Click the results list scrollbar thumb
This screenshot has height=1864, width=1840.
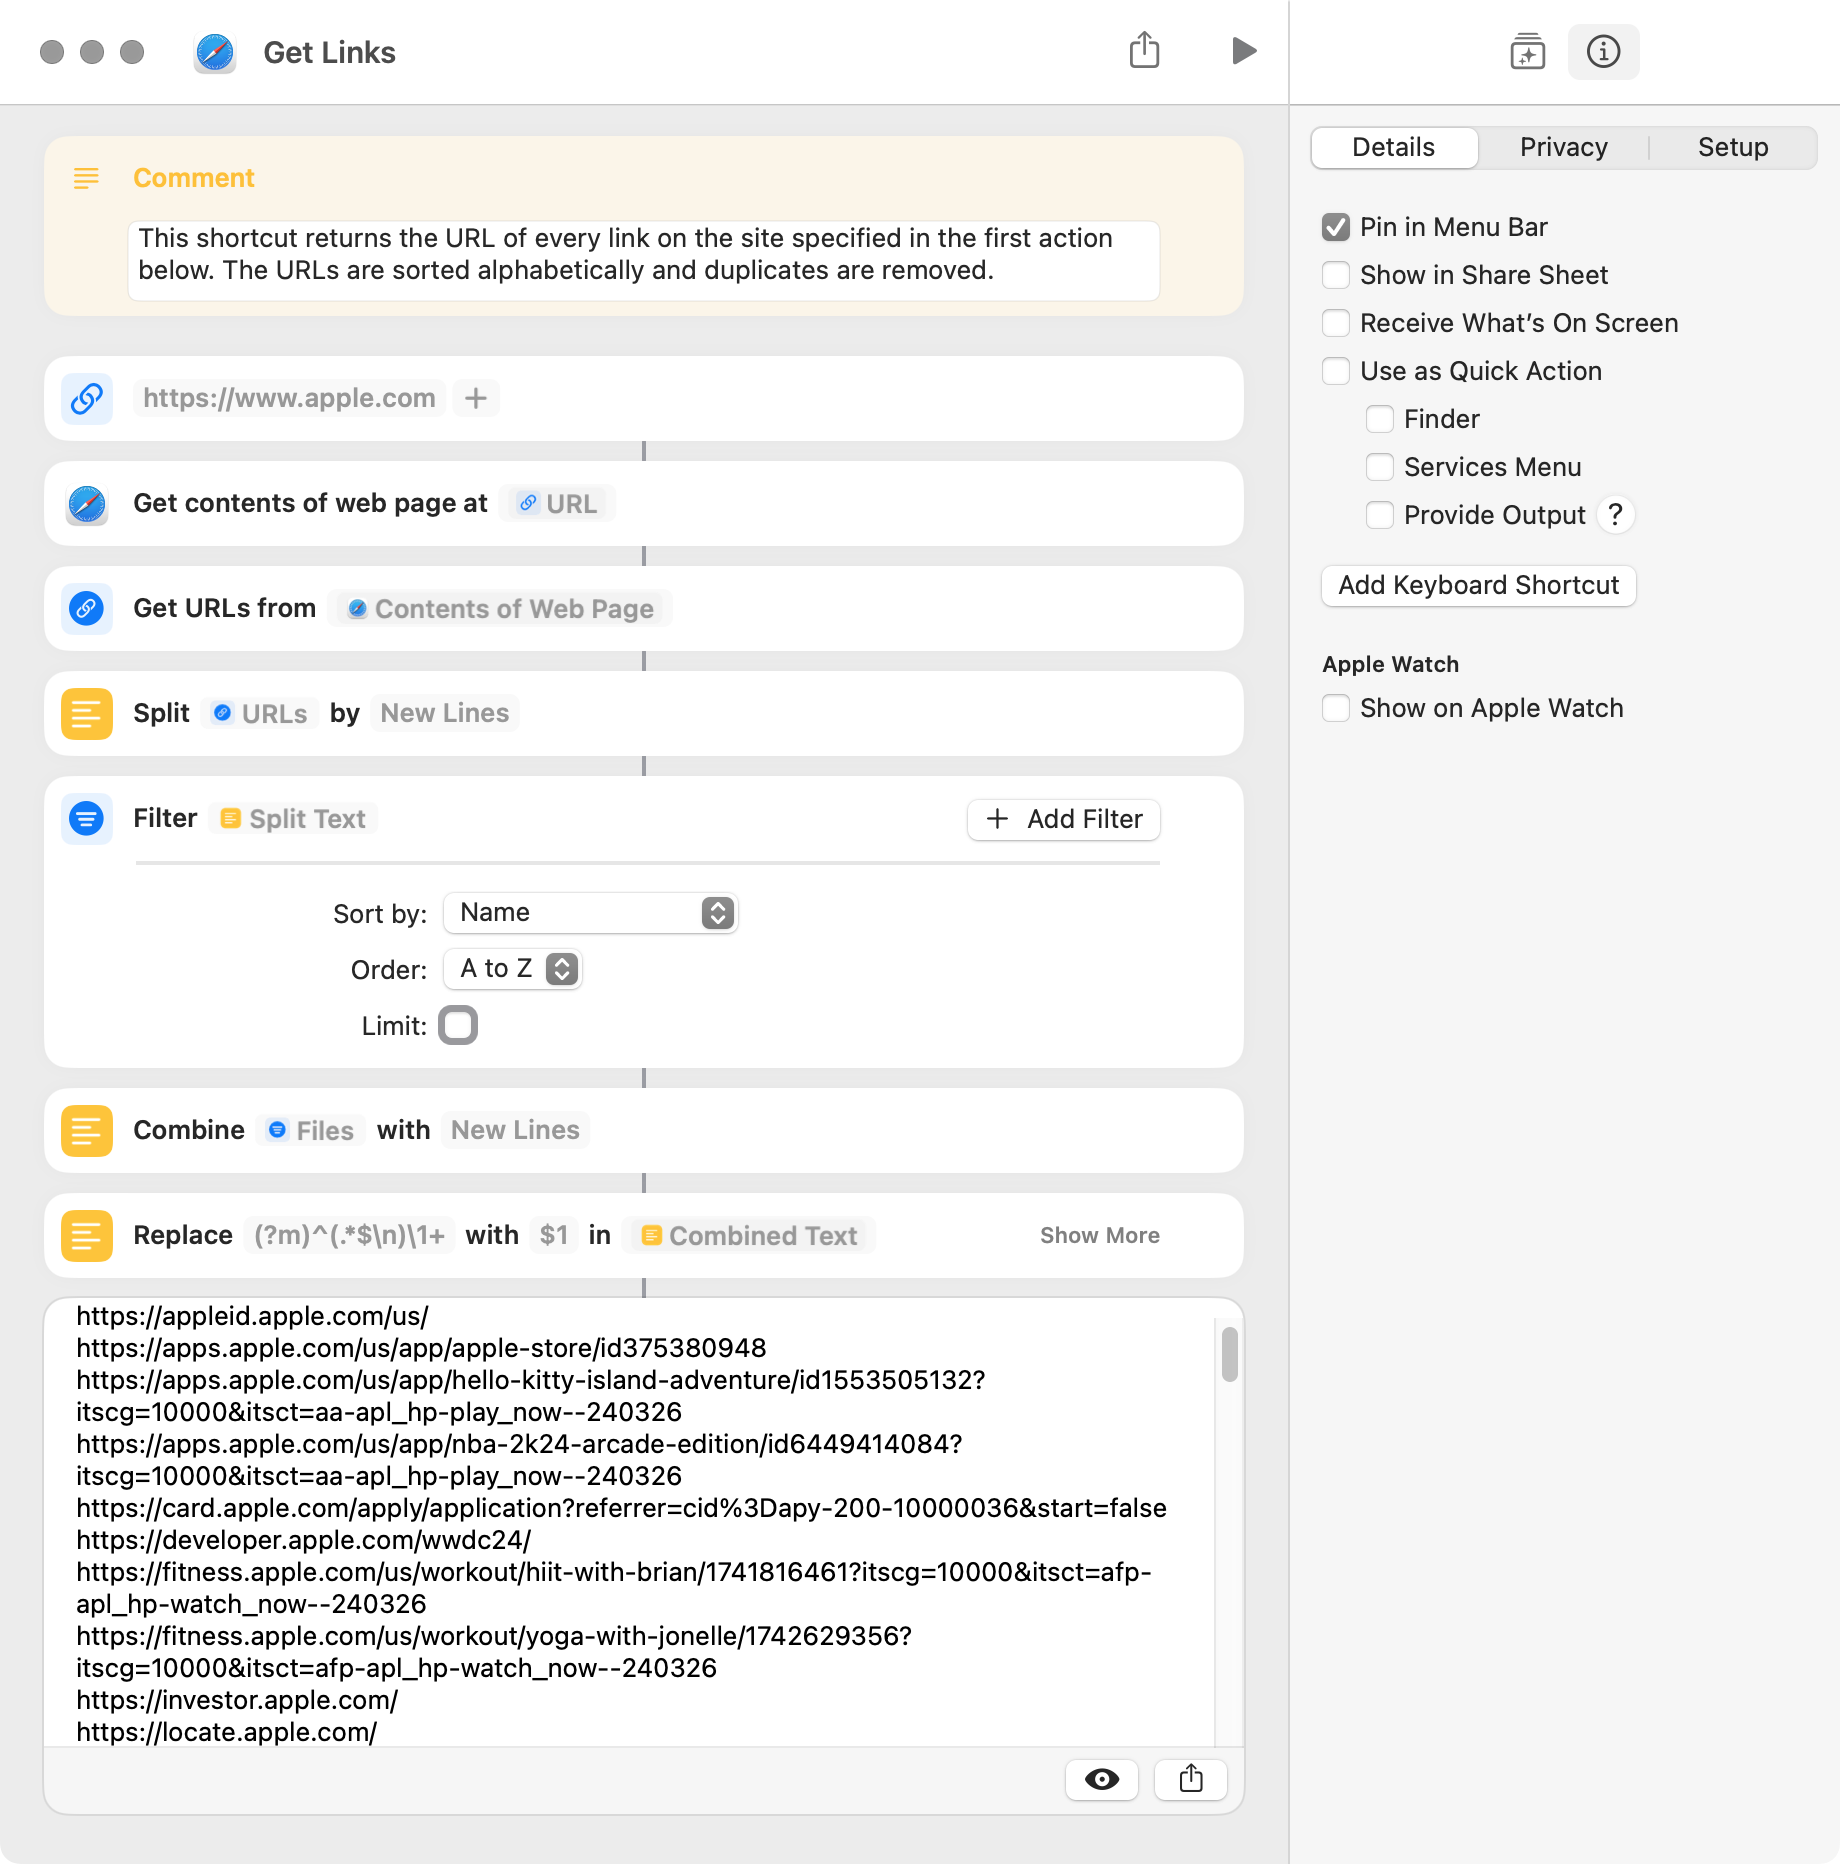click(1229, 1355)
